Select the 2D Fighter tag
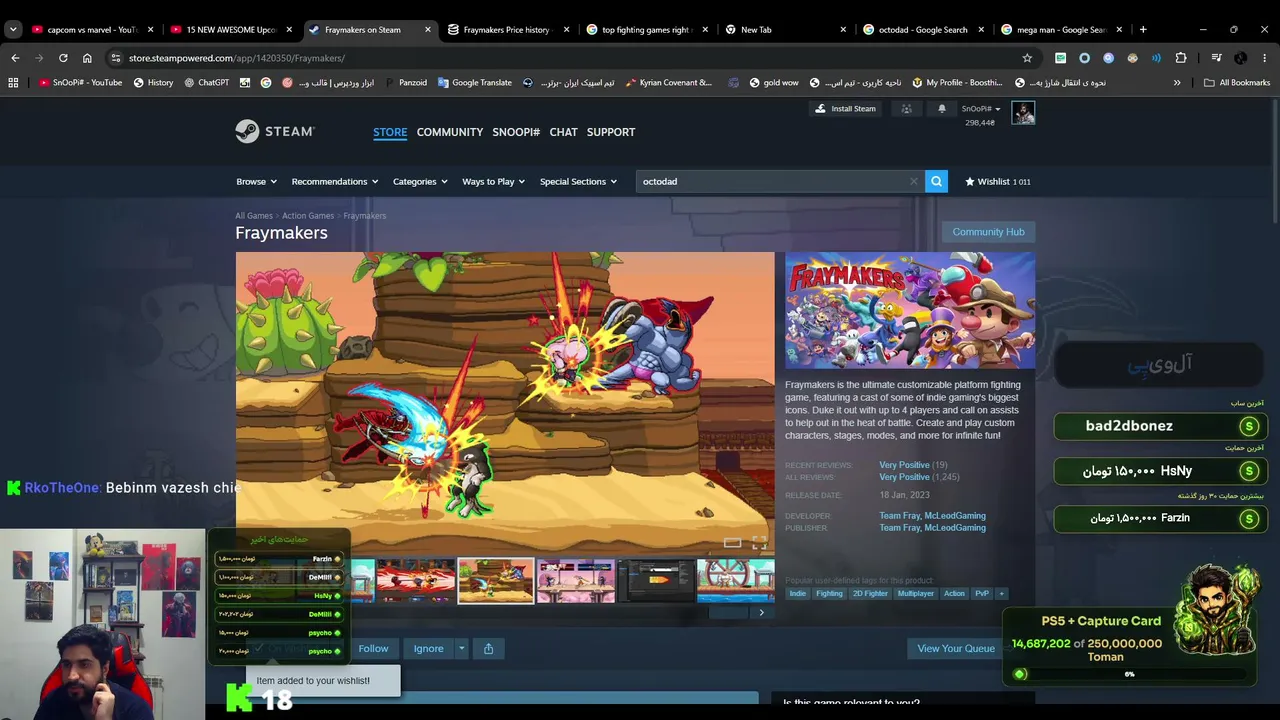The width and height of the screenshot is (1280, 720). tap(870, 593)
